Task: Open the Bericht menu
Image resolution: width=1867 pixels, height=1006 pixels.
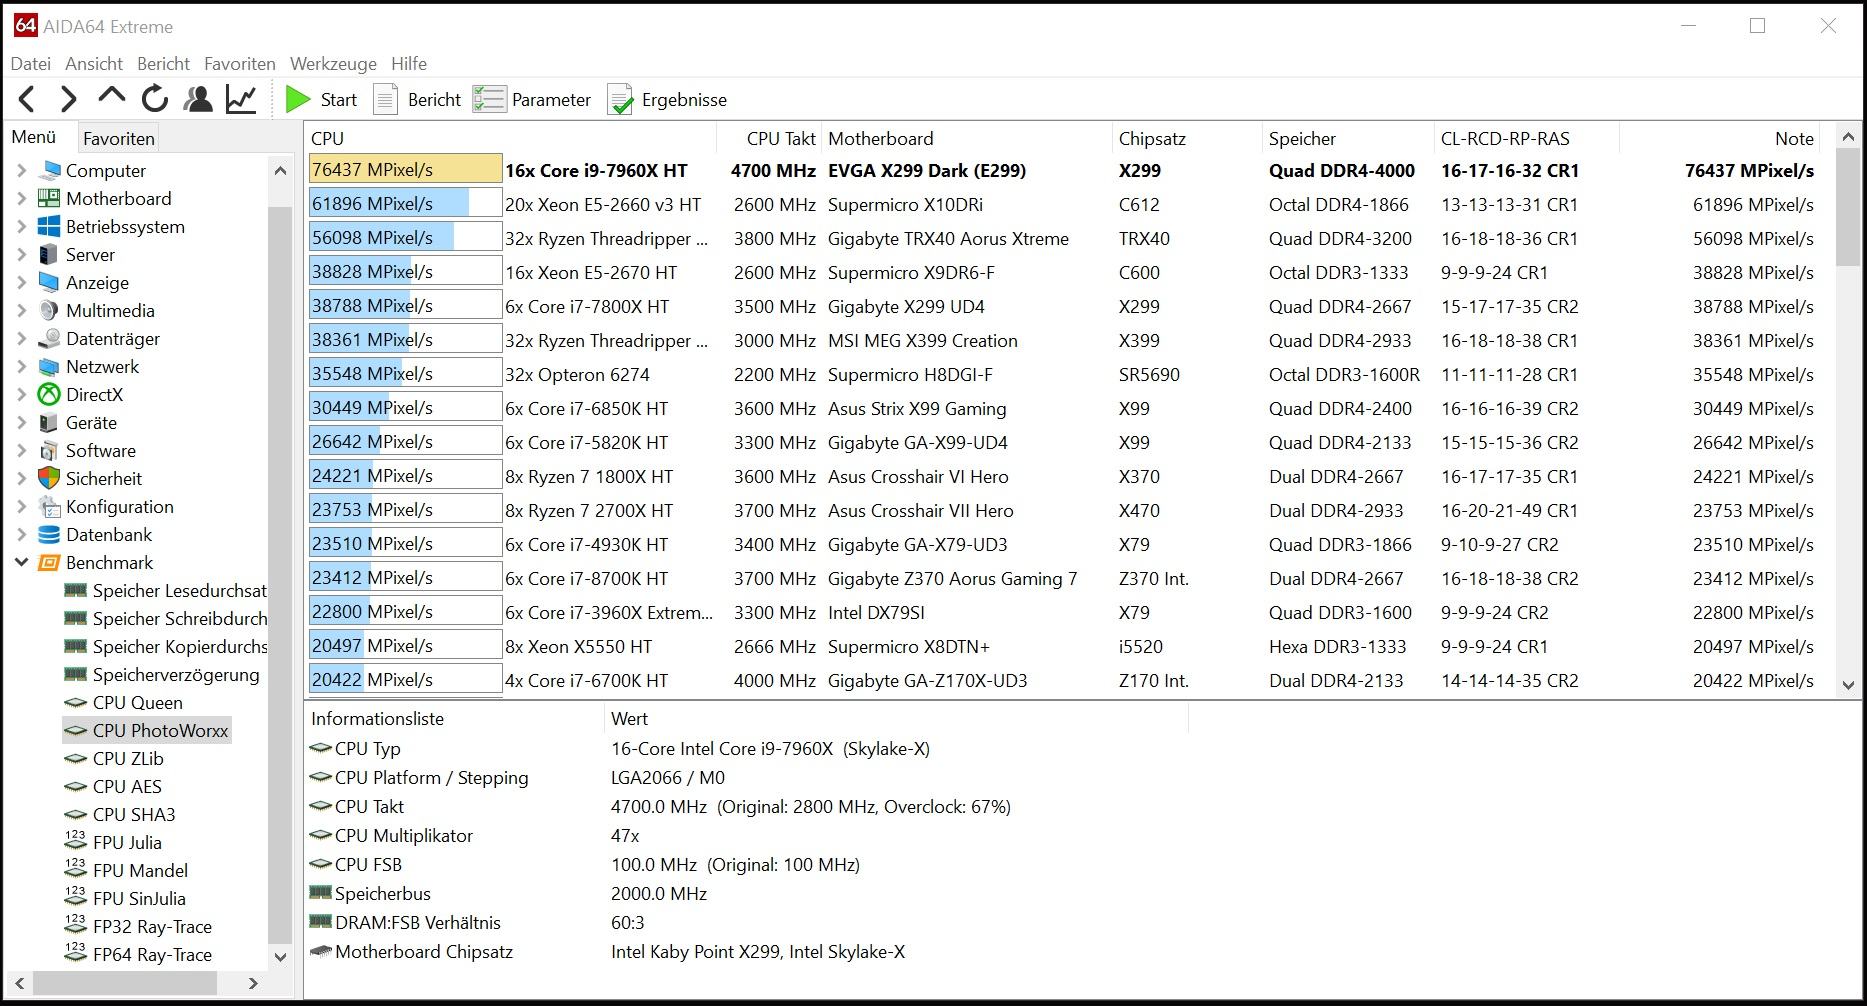Action: [163, 63]
